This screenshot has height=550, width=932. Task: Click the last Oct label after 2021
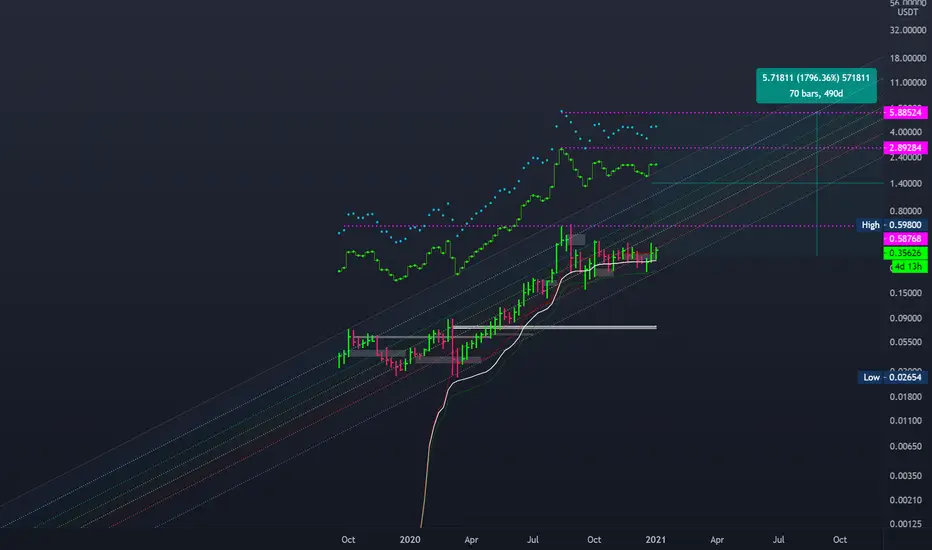pos(839,540)
